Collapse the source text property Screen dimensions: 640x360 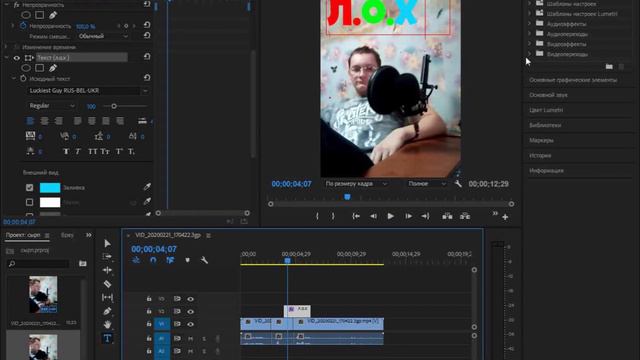(14, 78)
